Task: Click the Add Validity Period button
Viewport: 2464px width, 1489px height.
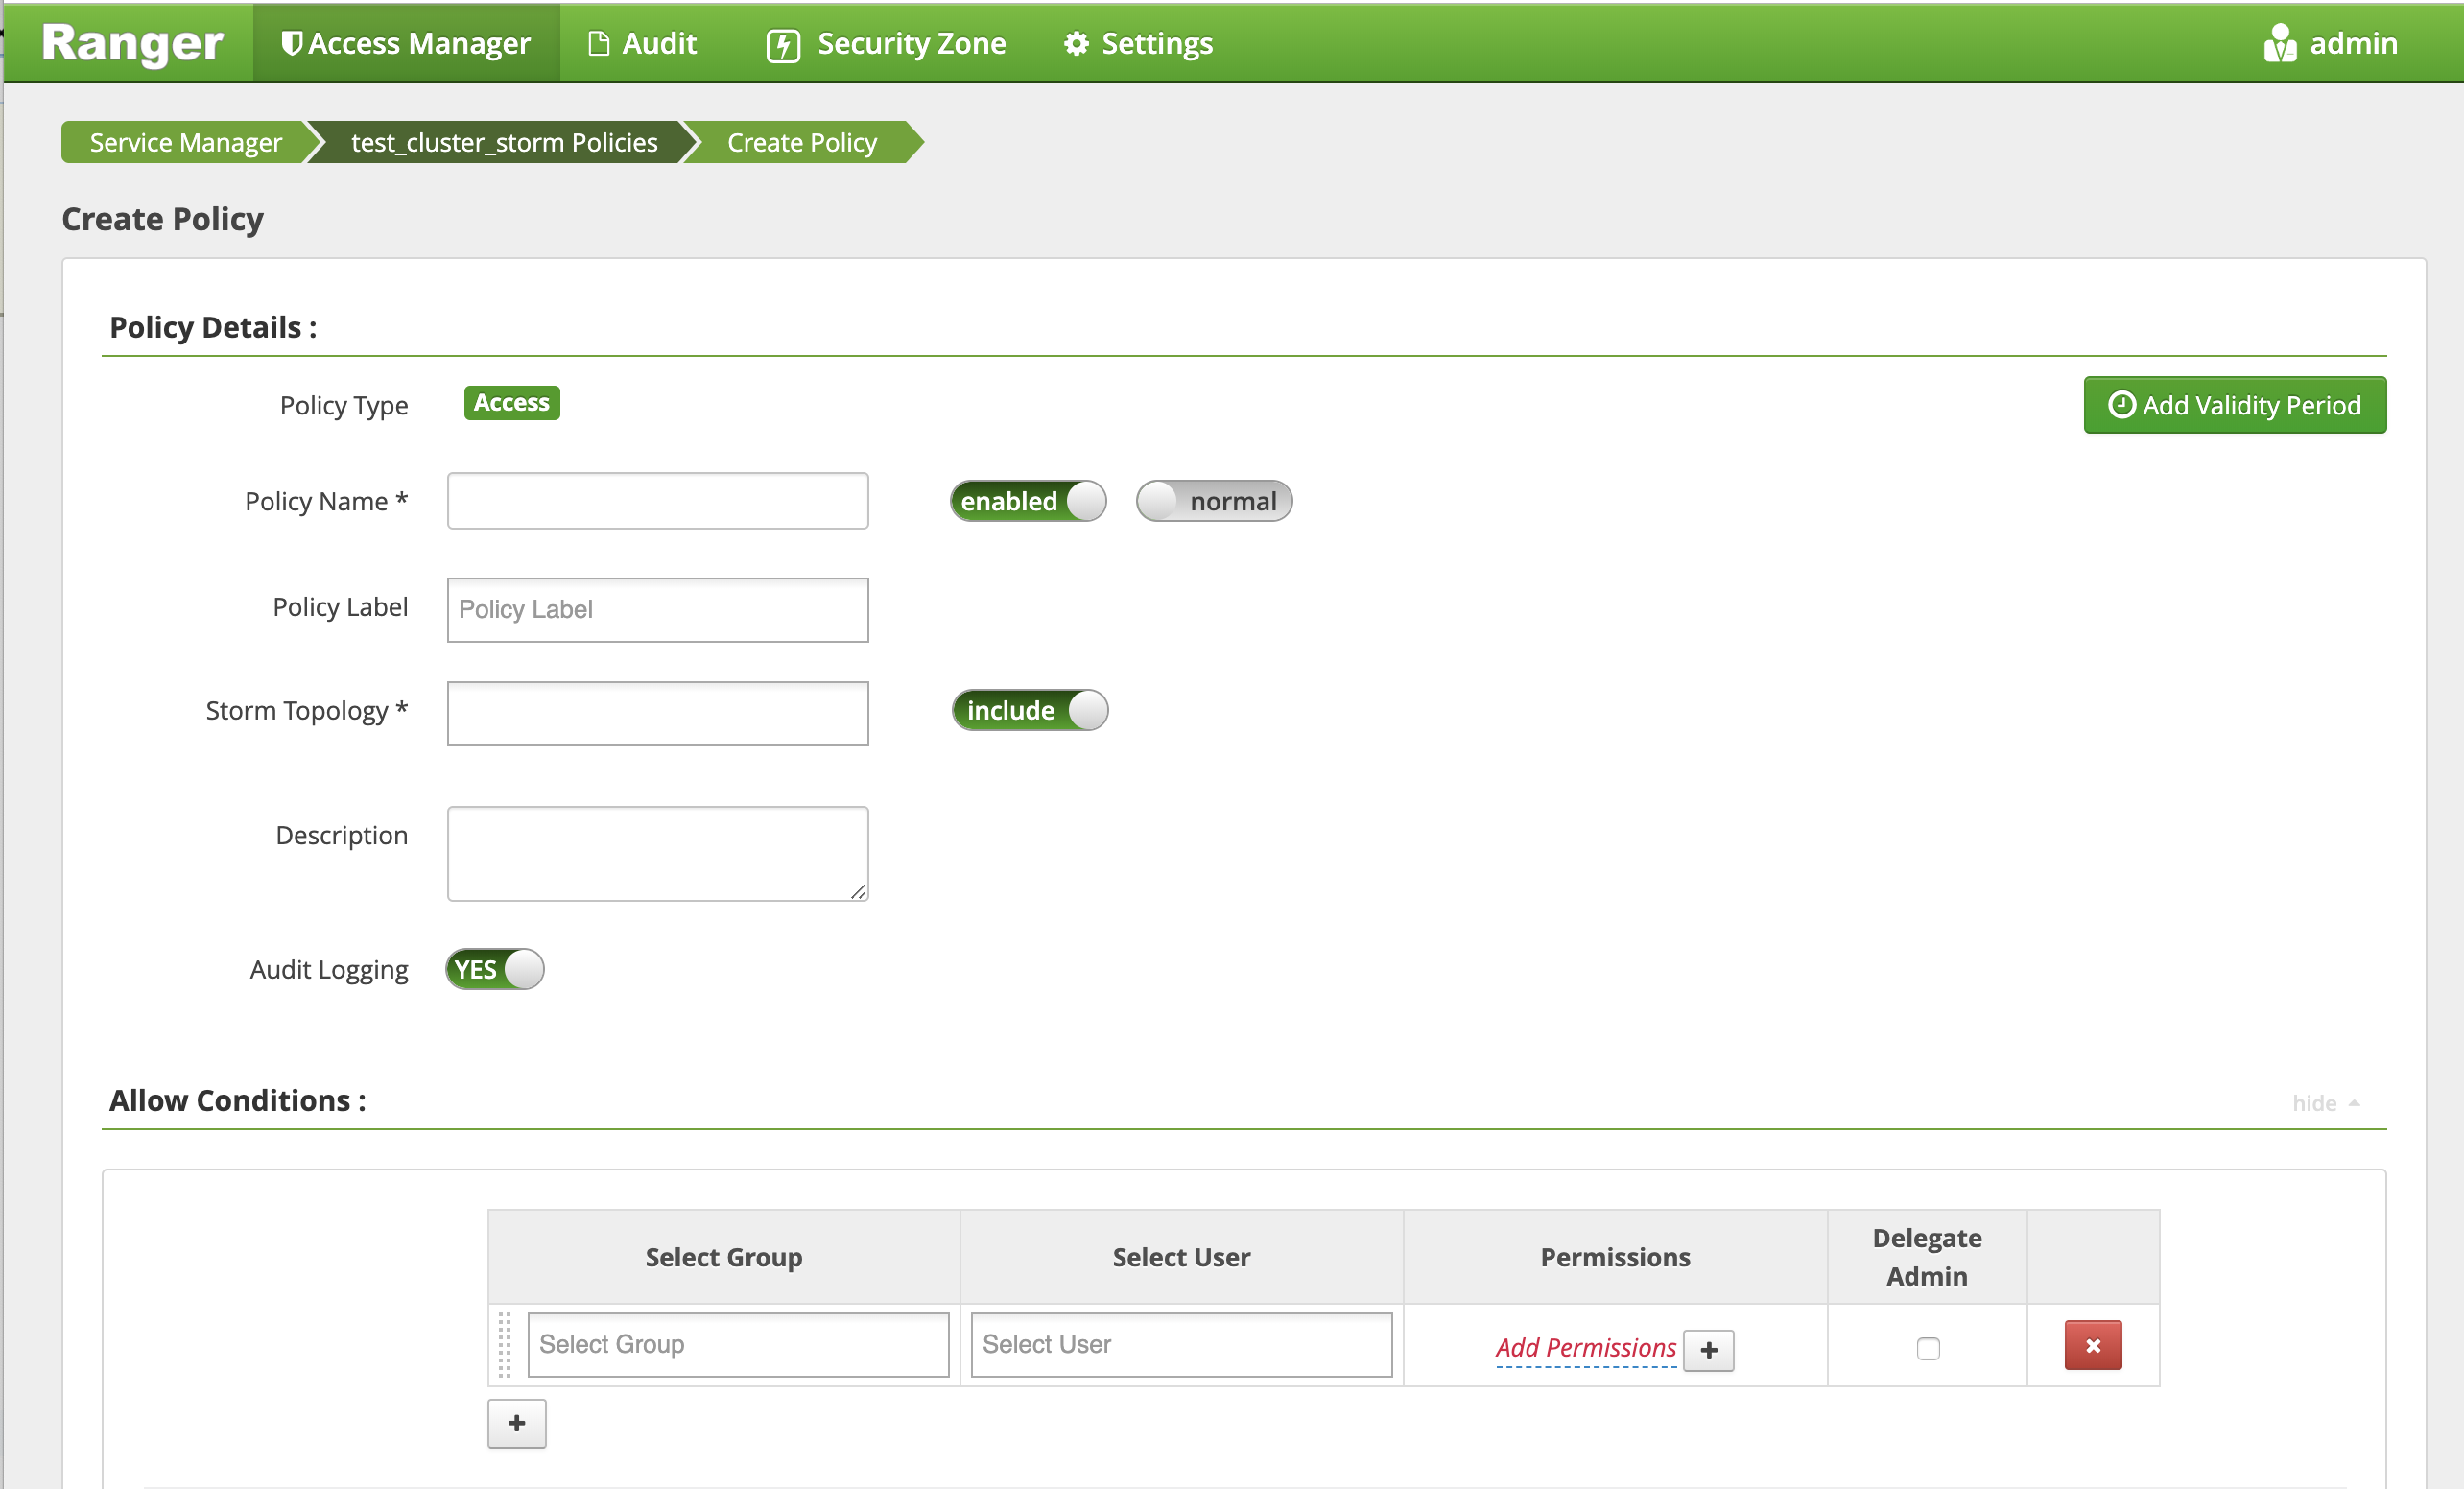Action: tap(2234, 405)
